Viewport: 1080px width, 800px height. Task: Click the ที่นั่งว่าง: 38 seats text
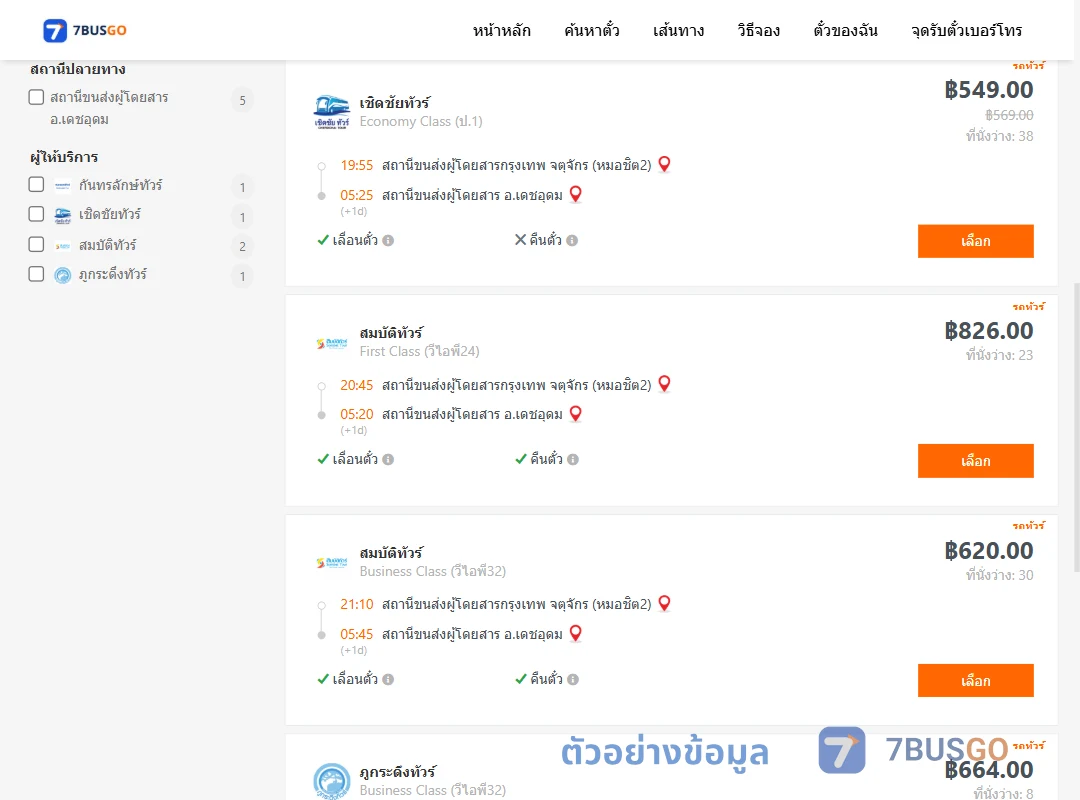(999, 136)
